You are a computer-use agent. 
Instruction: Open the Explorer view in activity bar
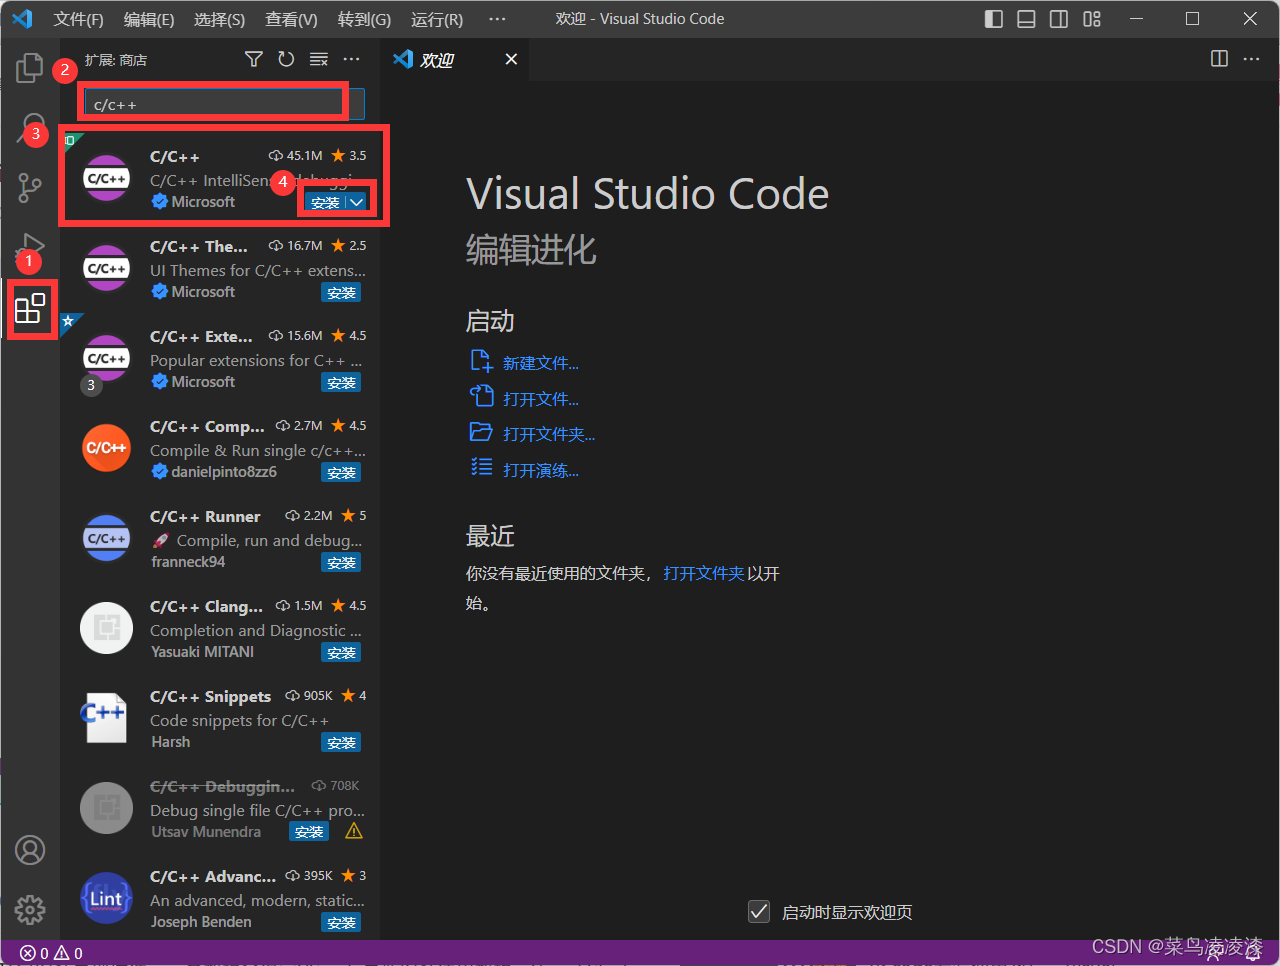tap(30, 68)
